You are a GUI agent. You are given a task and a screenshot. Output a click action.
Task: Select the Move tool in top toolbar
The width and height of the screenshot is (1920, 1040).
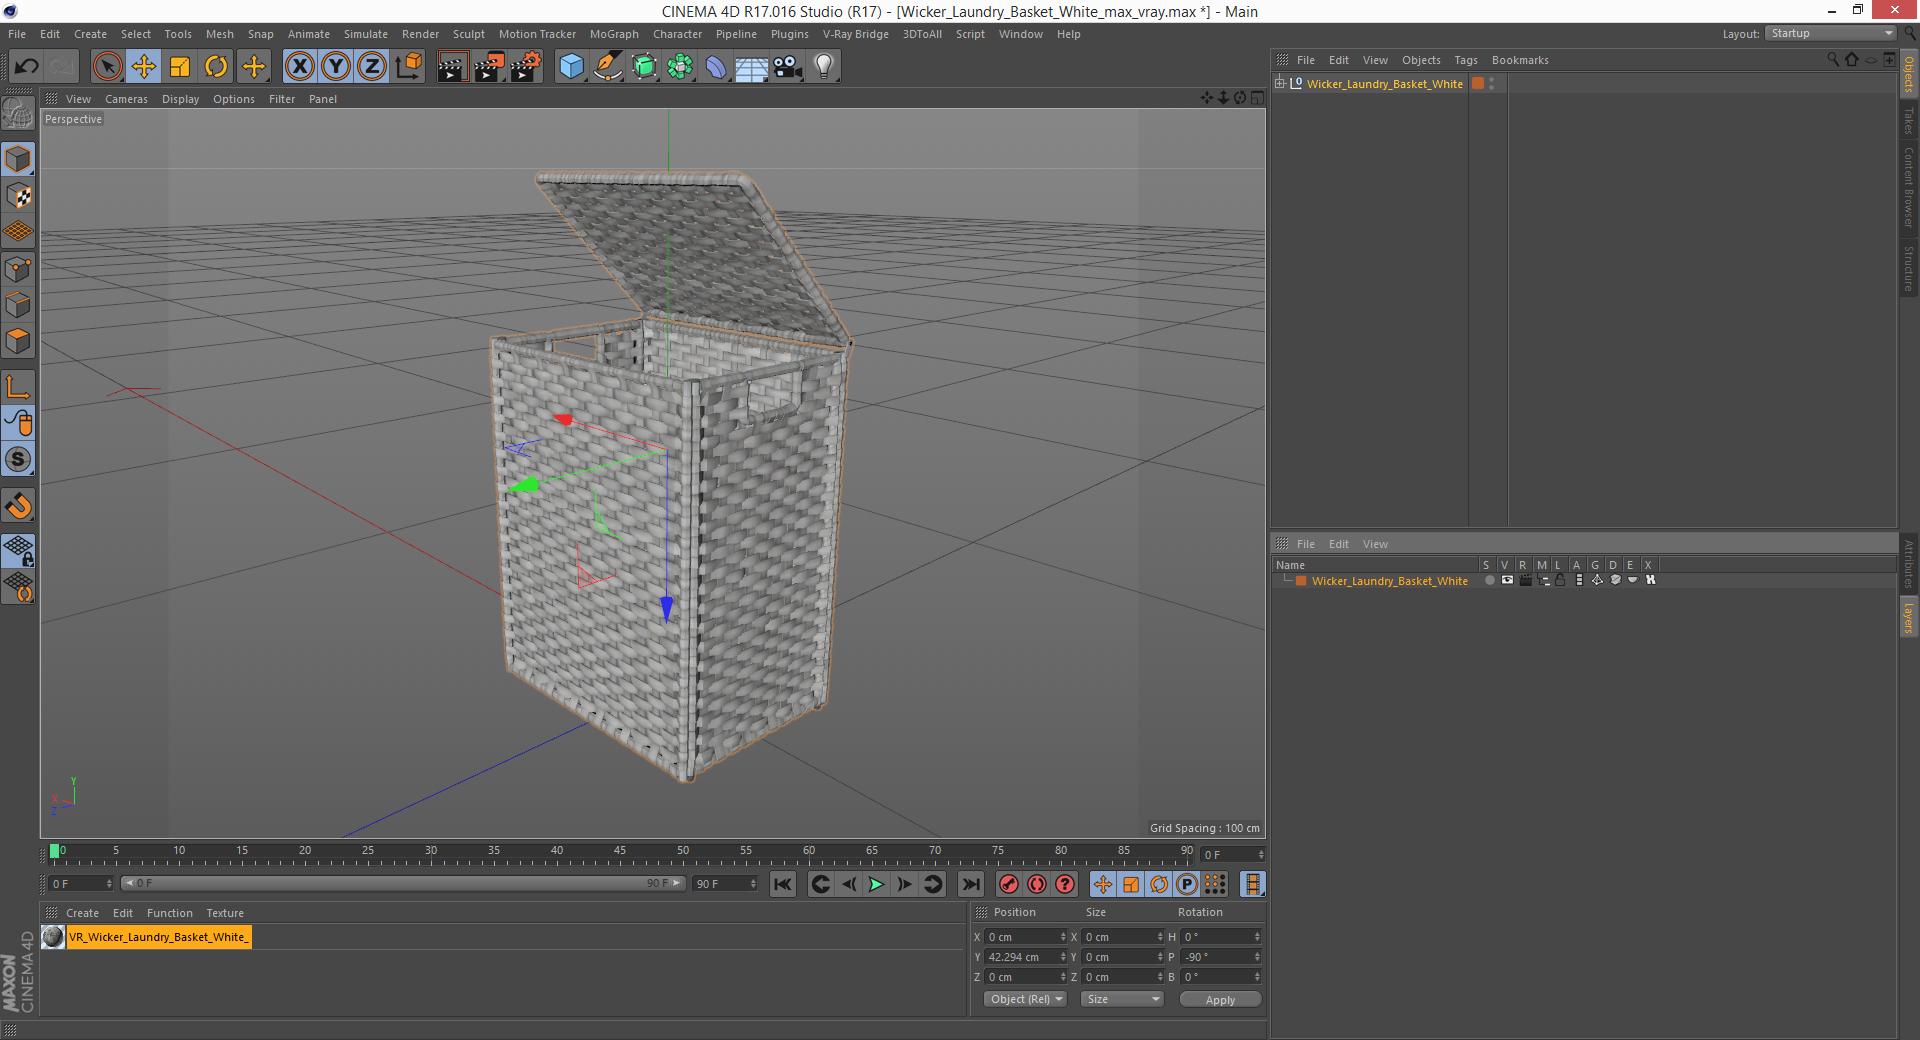(x=144, y=67)
